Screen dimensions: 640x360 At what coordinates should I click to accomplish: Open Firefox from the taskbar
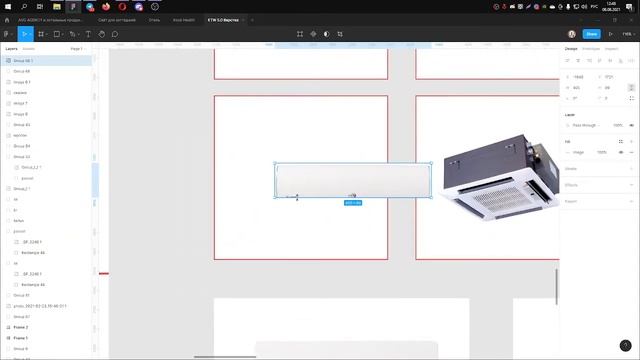106,7
